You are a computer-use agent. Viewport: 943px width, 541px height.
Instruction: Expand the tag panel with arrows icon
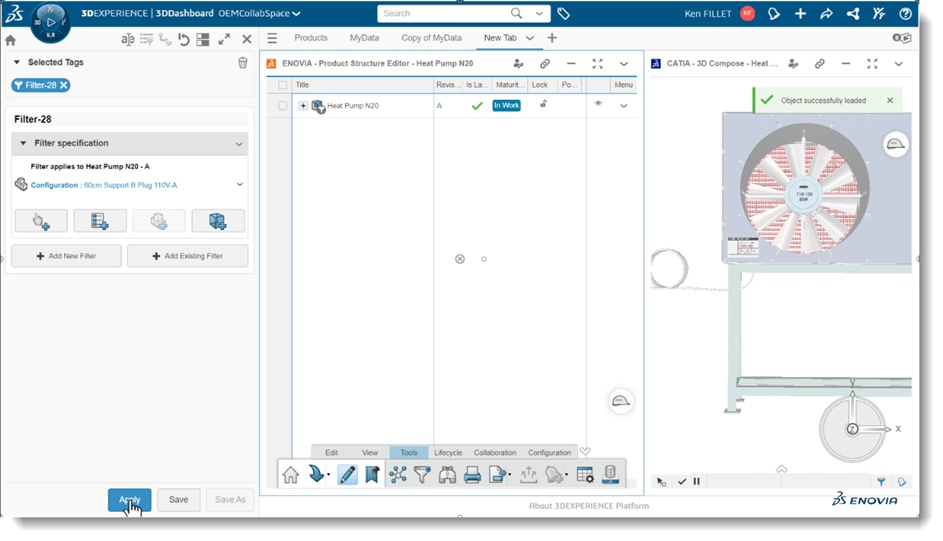coord(224,40)
